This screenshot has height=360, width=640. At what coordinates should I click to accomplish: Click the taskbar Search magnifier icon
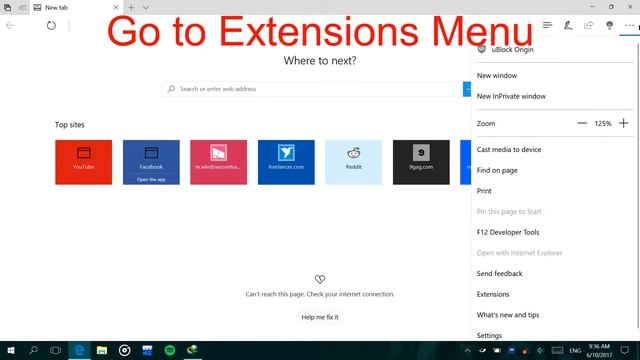tap(33, 350)
